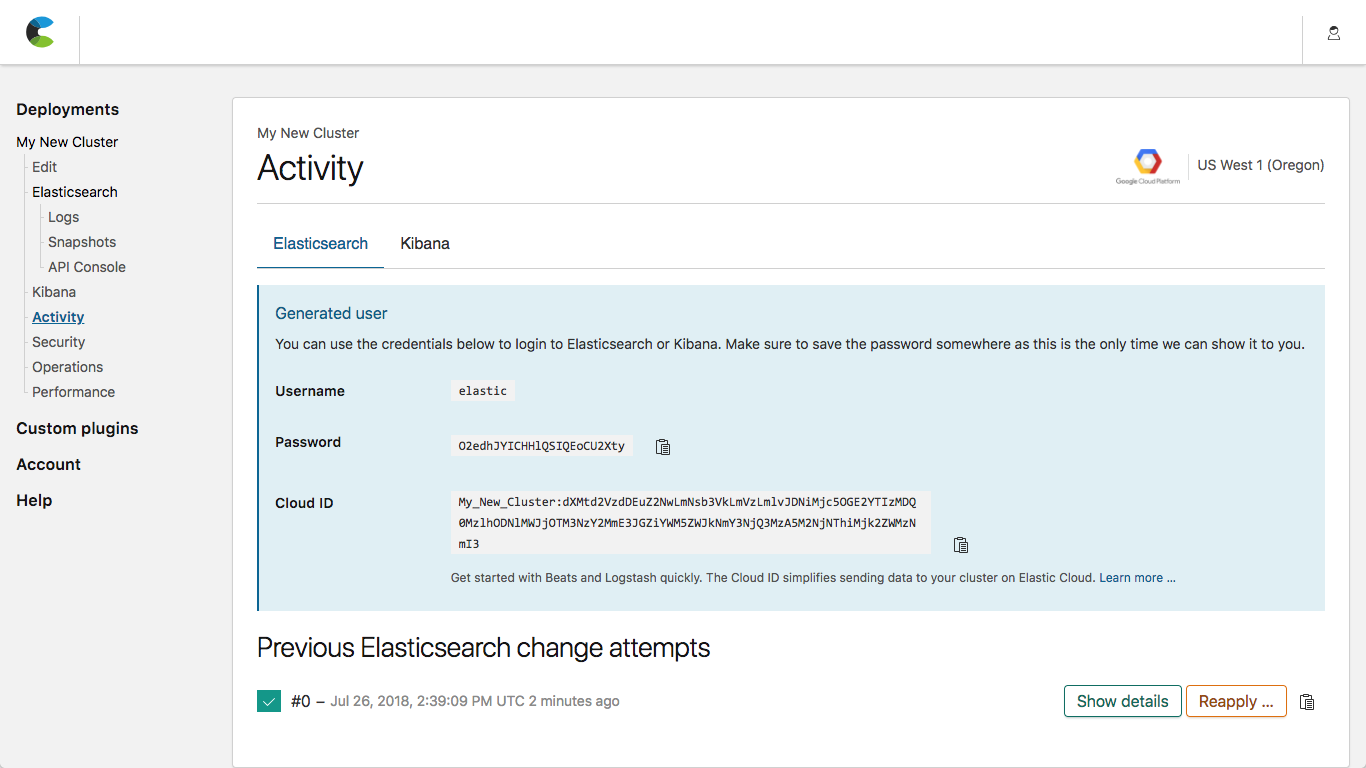
Task: Click the 'My New Cluster' breadcrumb above Activity
Action: point(308,133)
